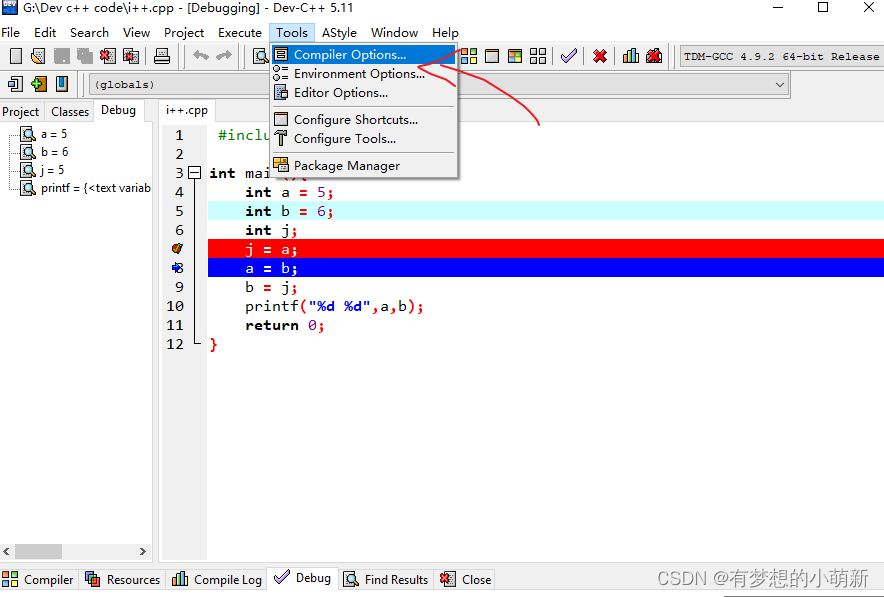Screen dimensions: 884x597
Task: Choose Configure Shortcuts... menu entry
Action: 364,120
